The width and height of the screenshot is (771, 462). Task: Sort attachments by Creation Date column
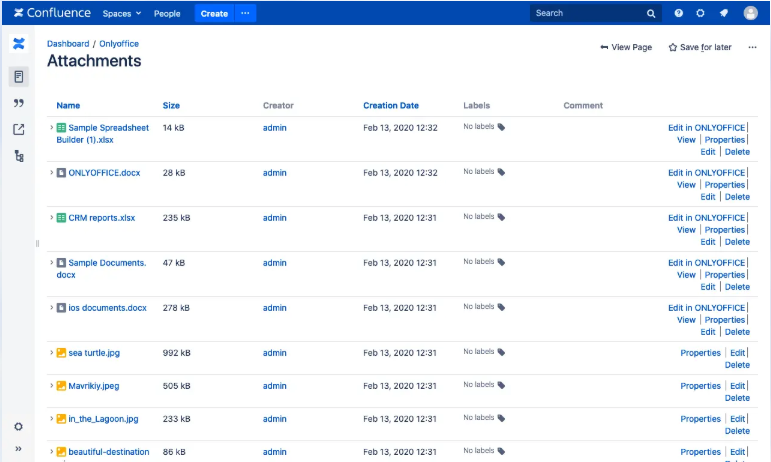click(391, 105)
